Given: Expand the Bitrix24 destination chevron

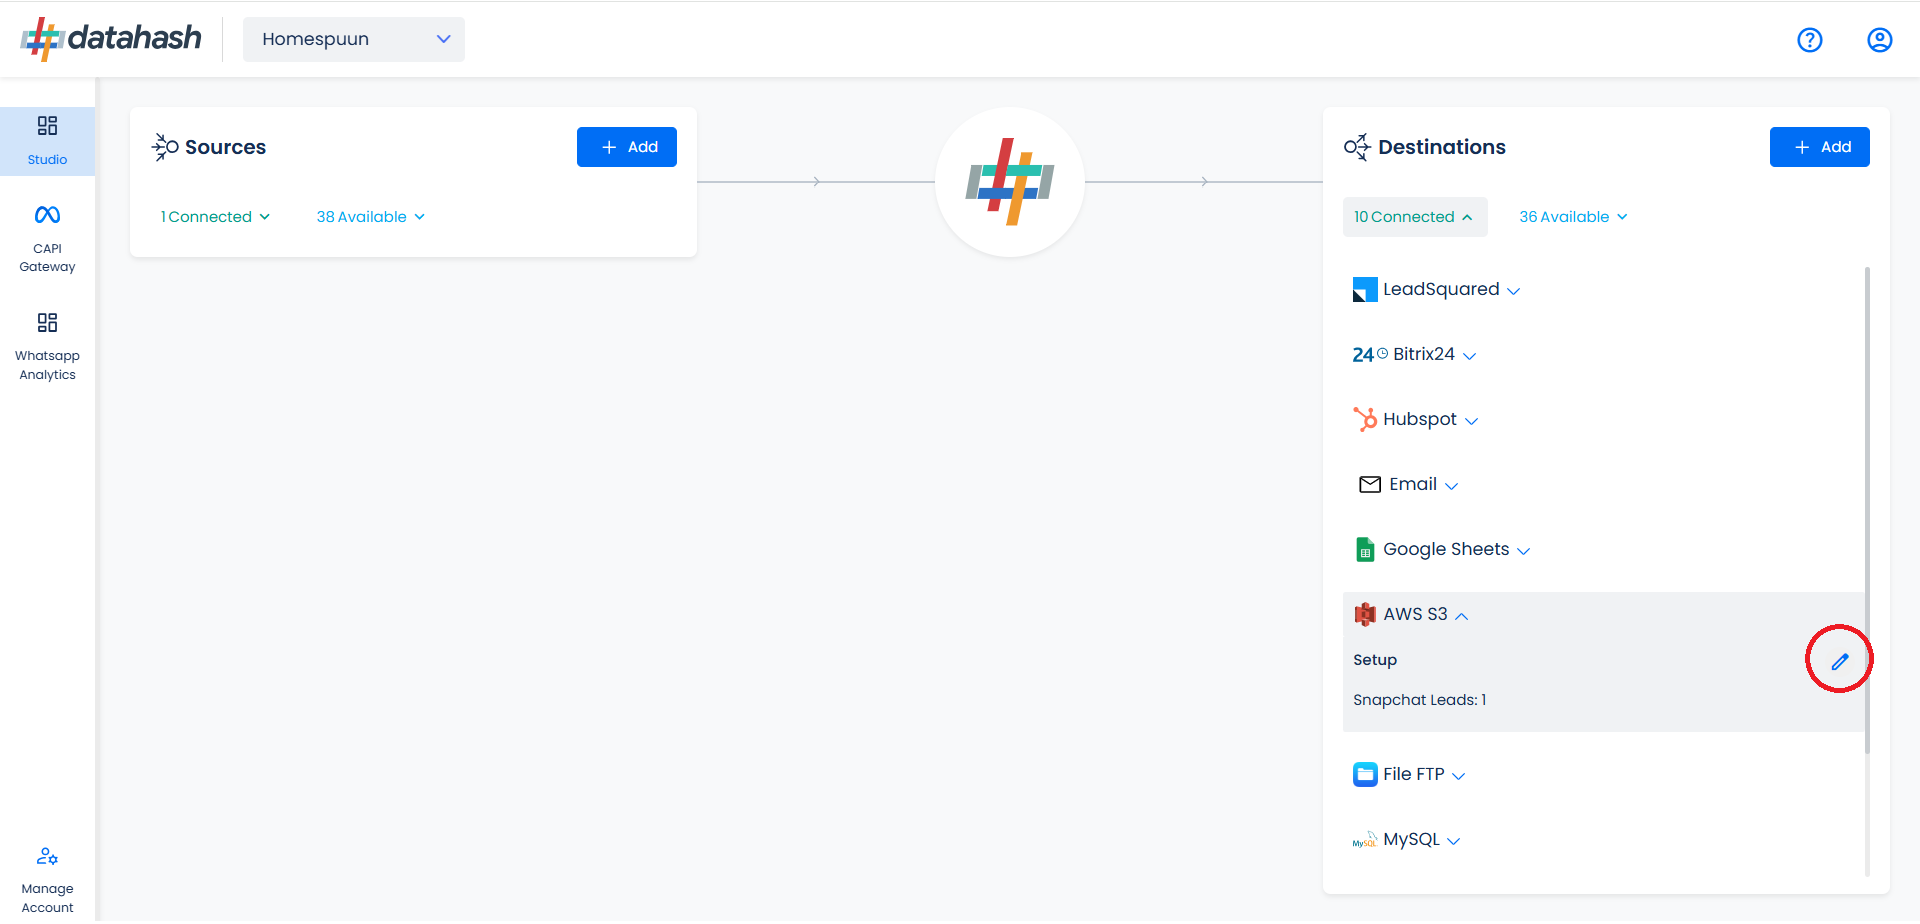Looking at the screenshot, I should click(1469, 356).
